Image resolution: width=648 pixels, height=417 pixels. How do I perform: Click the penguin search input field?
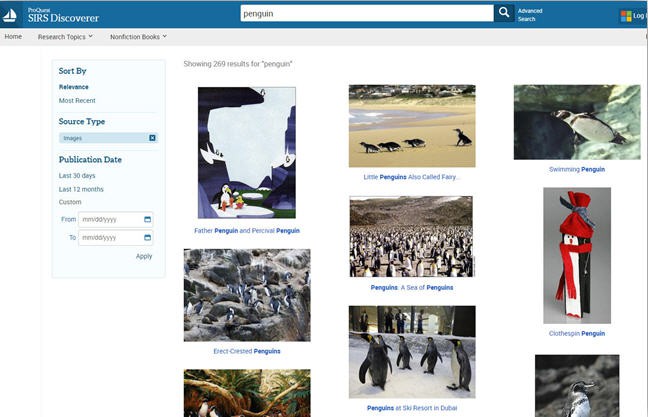(x=366, y=13)
